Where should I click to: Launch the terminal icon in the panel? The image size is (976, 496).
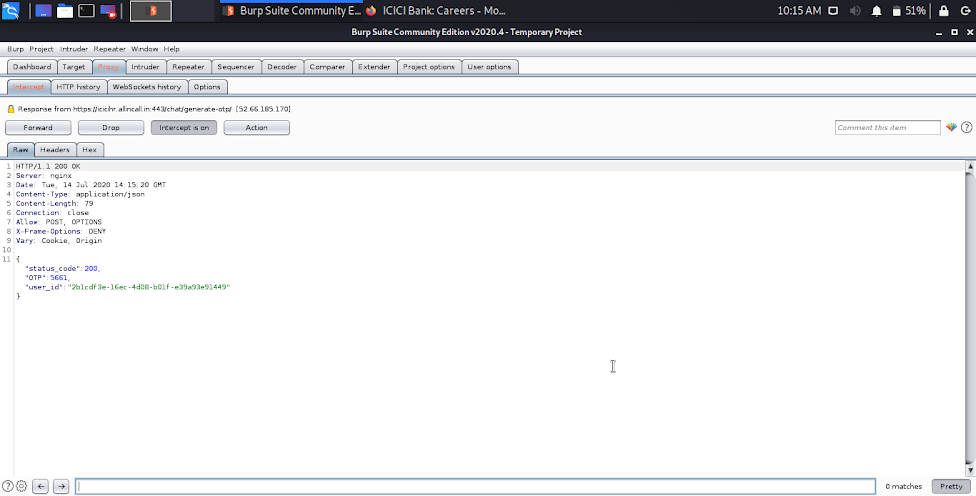click(x=87, y=11)
